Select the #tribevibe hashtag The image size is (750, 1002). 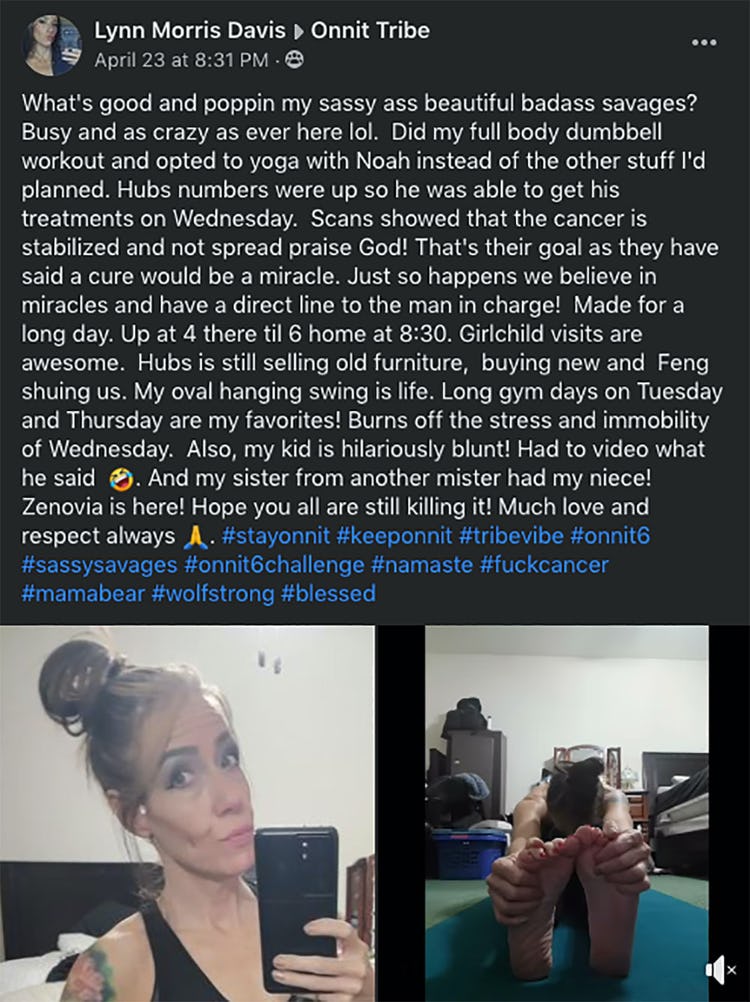511,536
